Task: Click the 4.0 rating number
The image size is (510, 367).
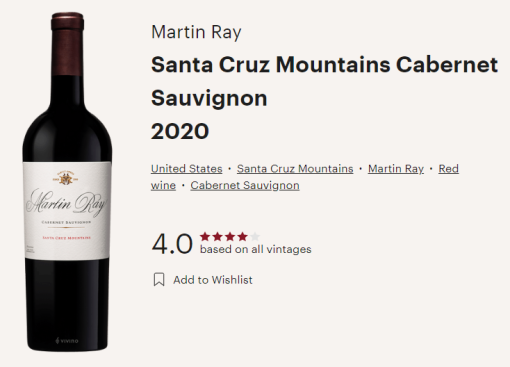Action: pos(172,244)
